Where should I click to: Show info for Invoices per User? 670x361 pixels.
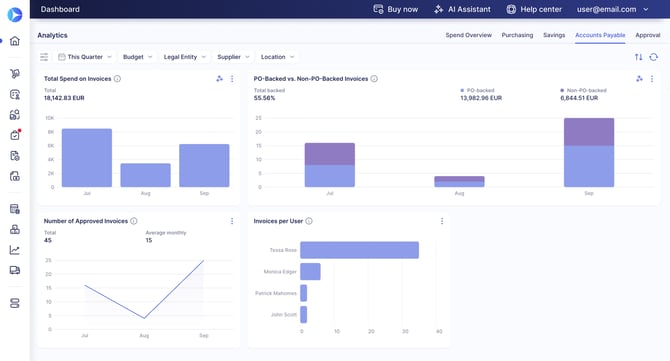click(x=309, y=221)
